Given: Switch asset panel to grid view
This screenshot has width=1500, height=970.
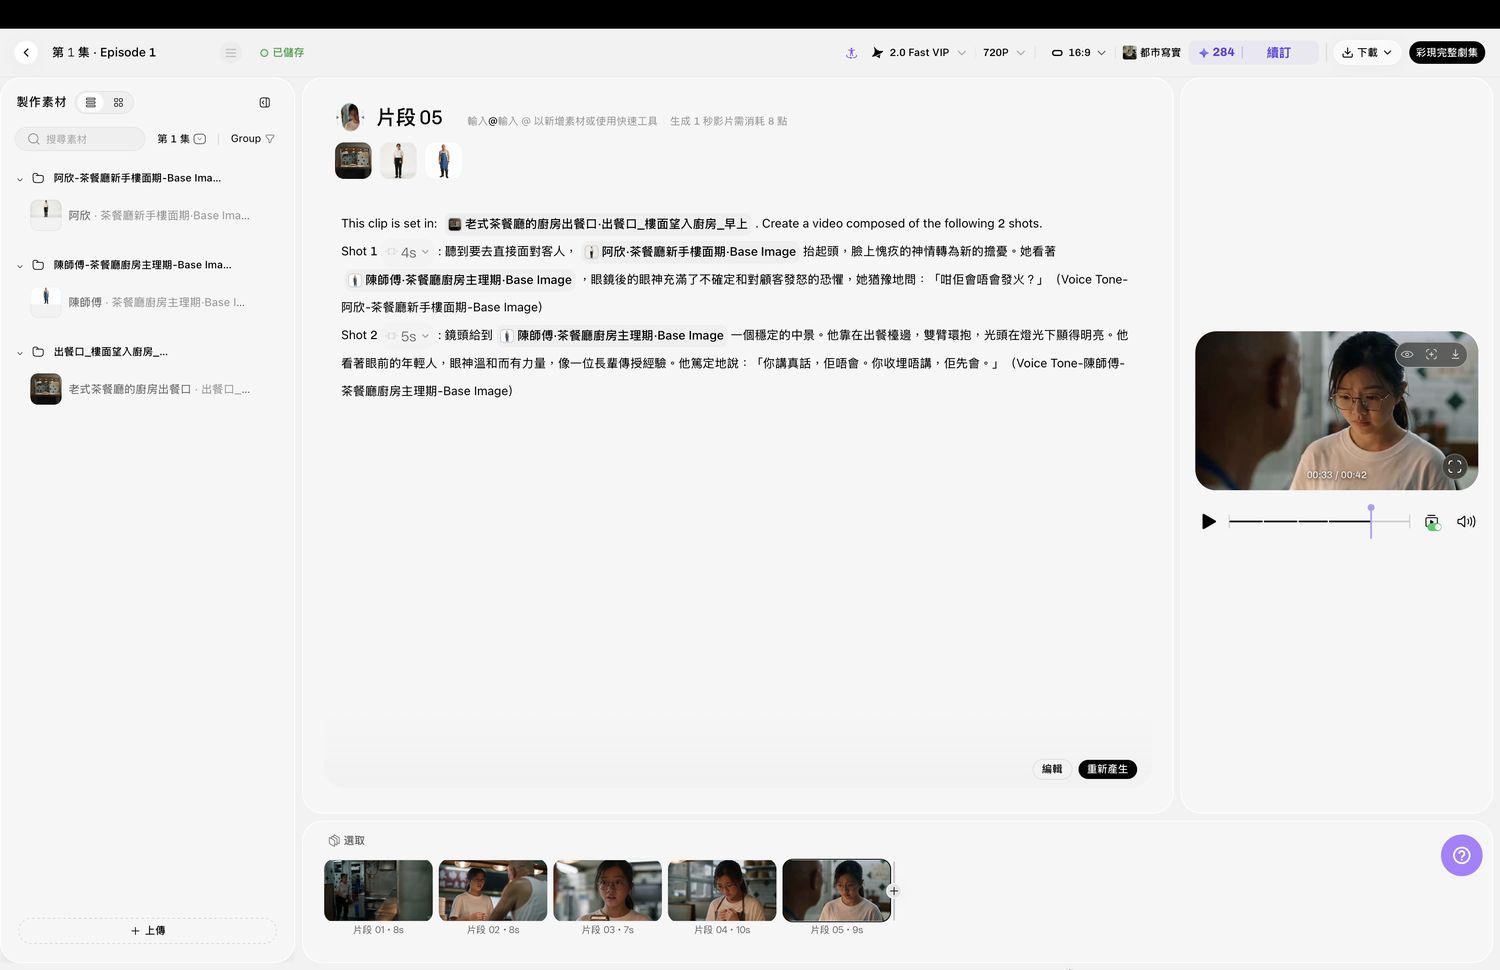Looking at the screenshot, I should pos(118,102).
